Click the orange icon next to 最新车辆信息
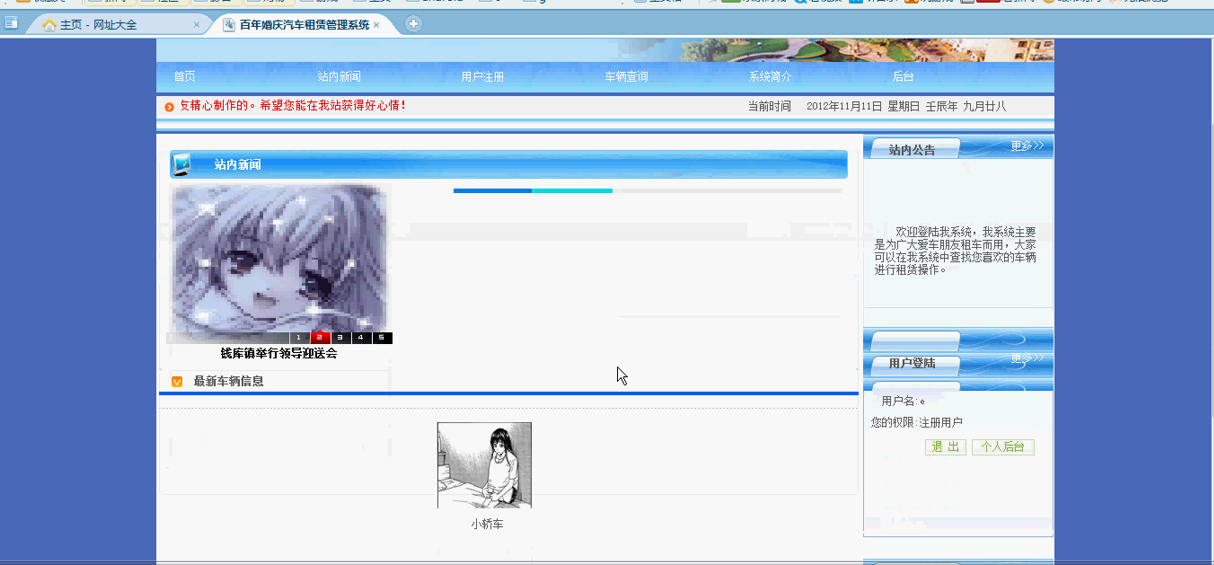 point(177,382)
